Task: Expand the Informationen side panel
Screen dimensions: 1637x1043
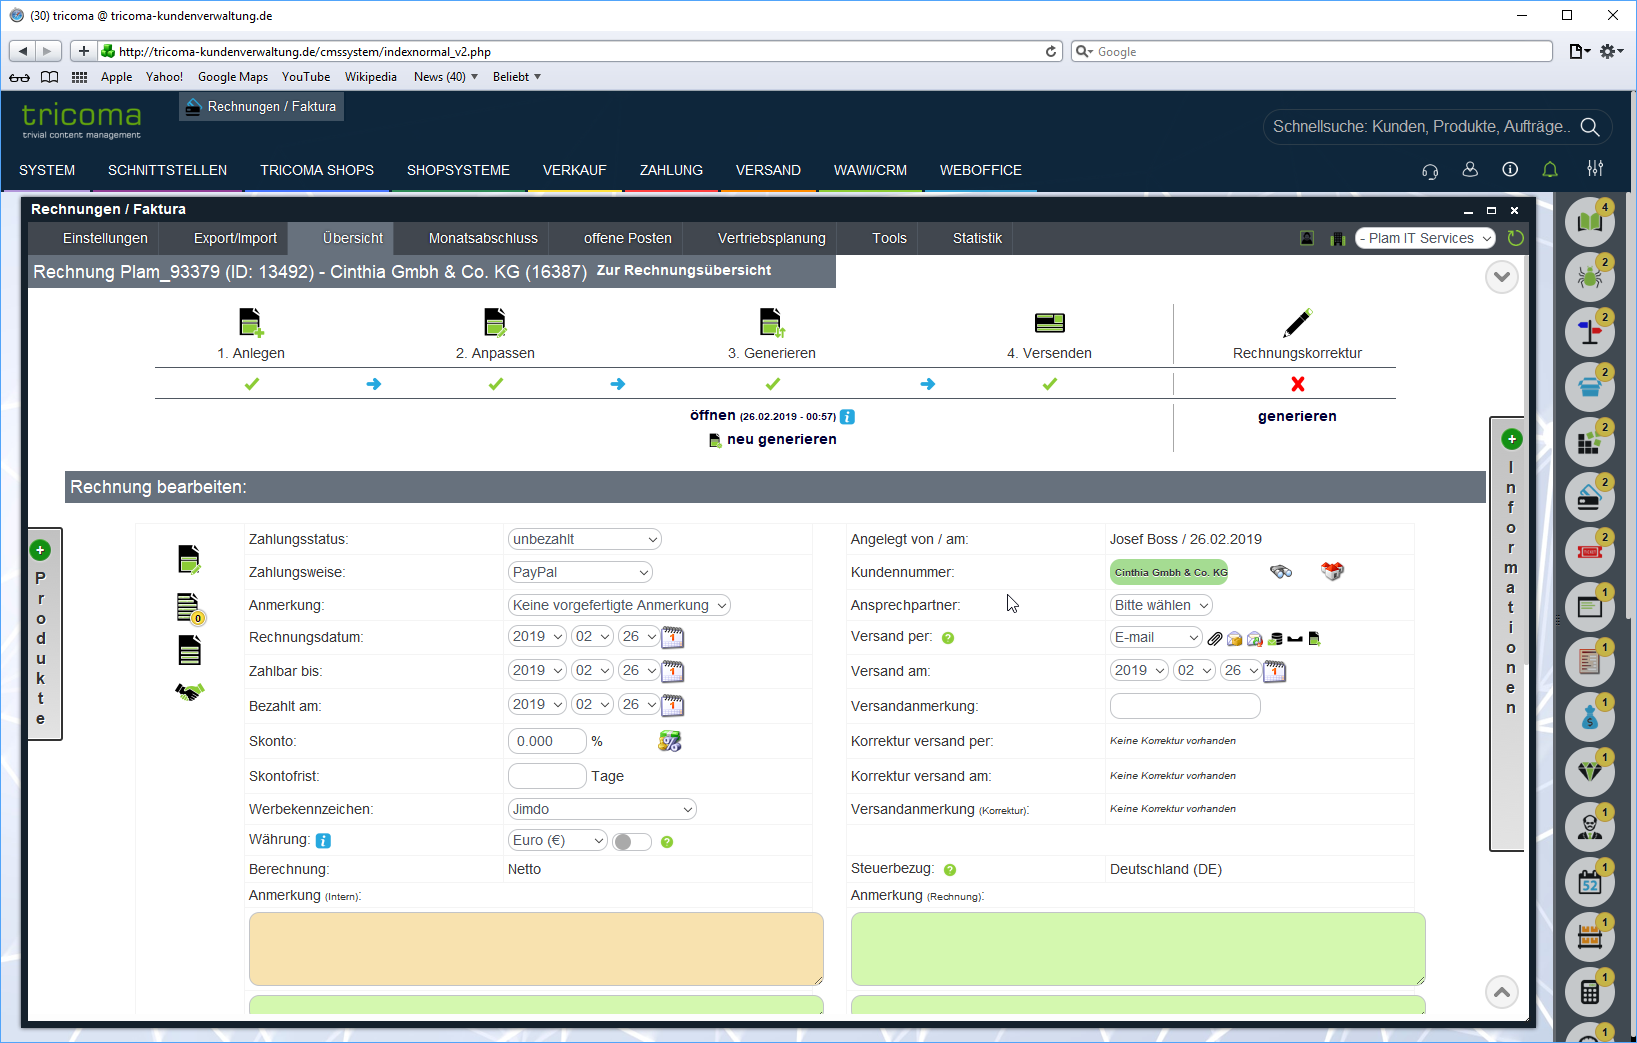Action: pyautogui.click(x=1511, y=439)
